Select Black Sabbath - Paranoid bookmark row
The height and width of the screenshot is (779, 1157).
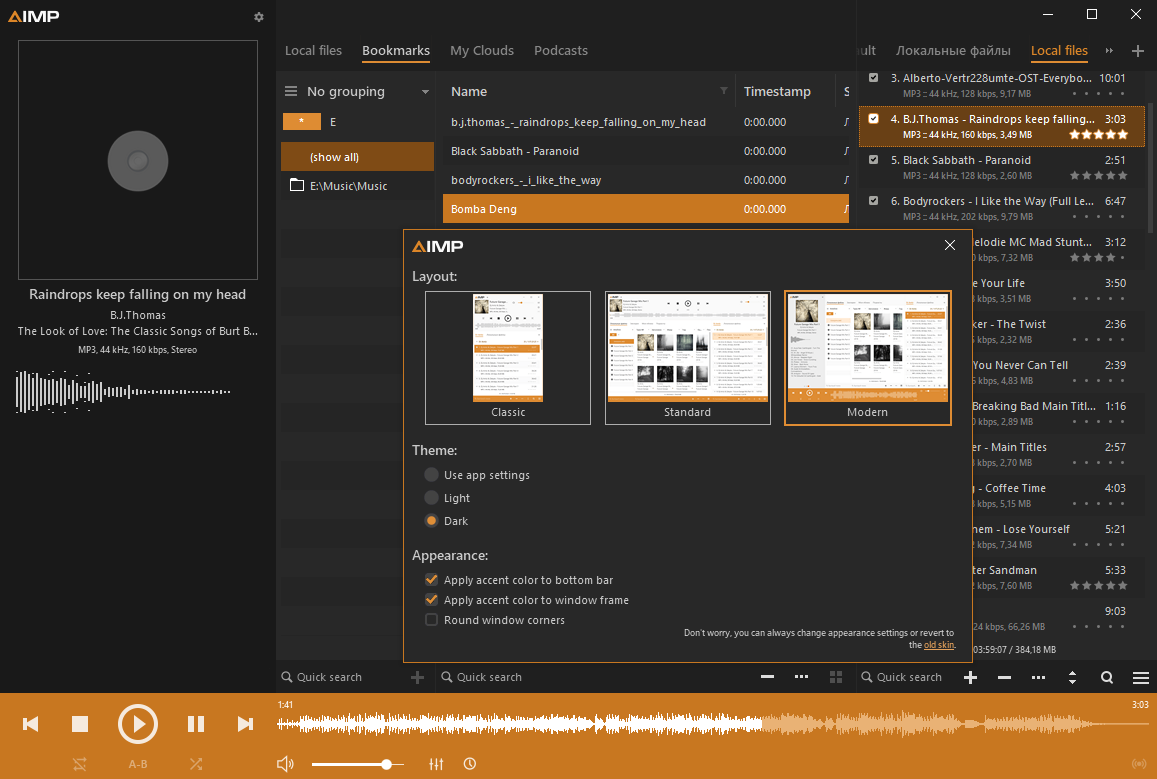[646, 150]
